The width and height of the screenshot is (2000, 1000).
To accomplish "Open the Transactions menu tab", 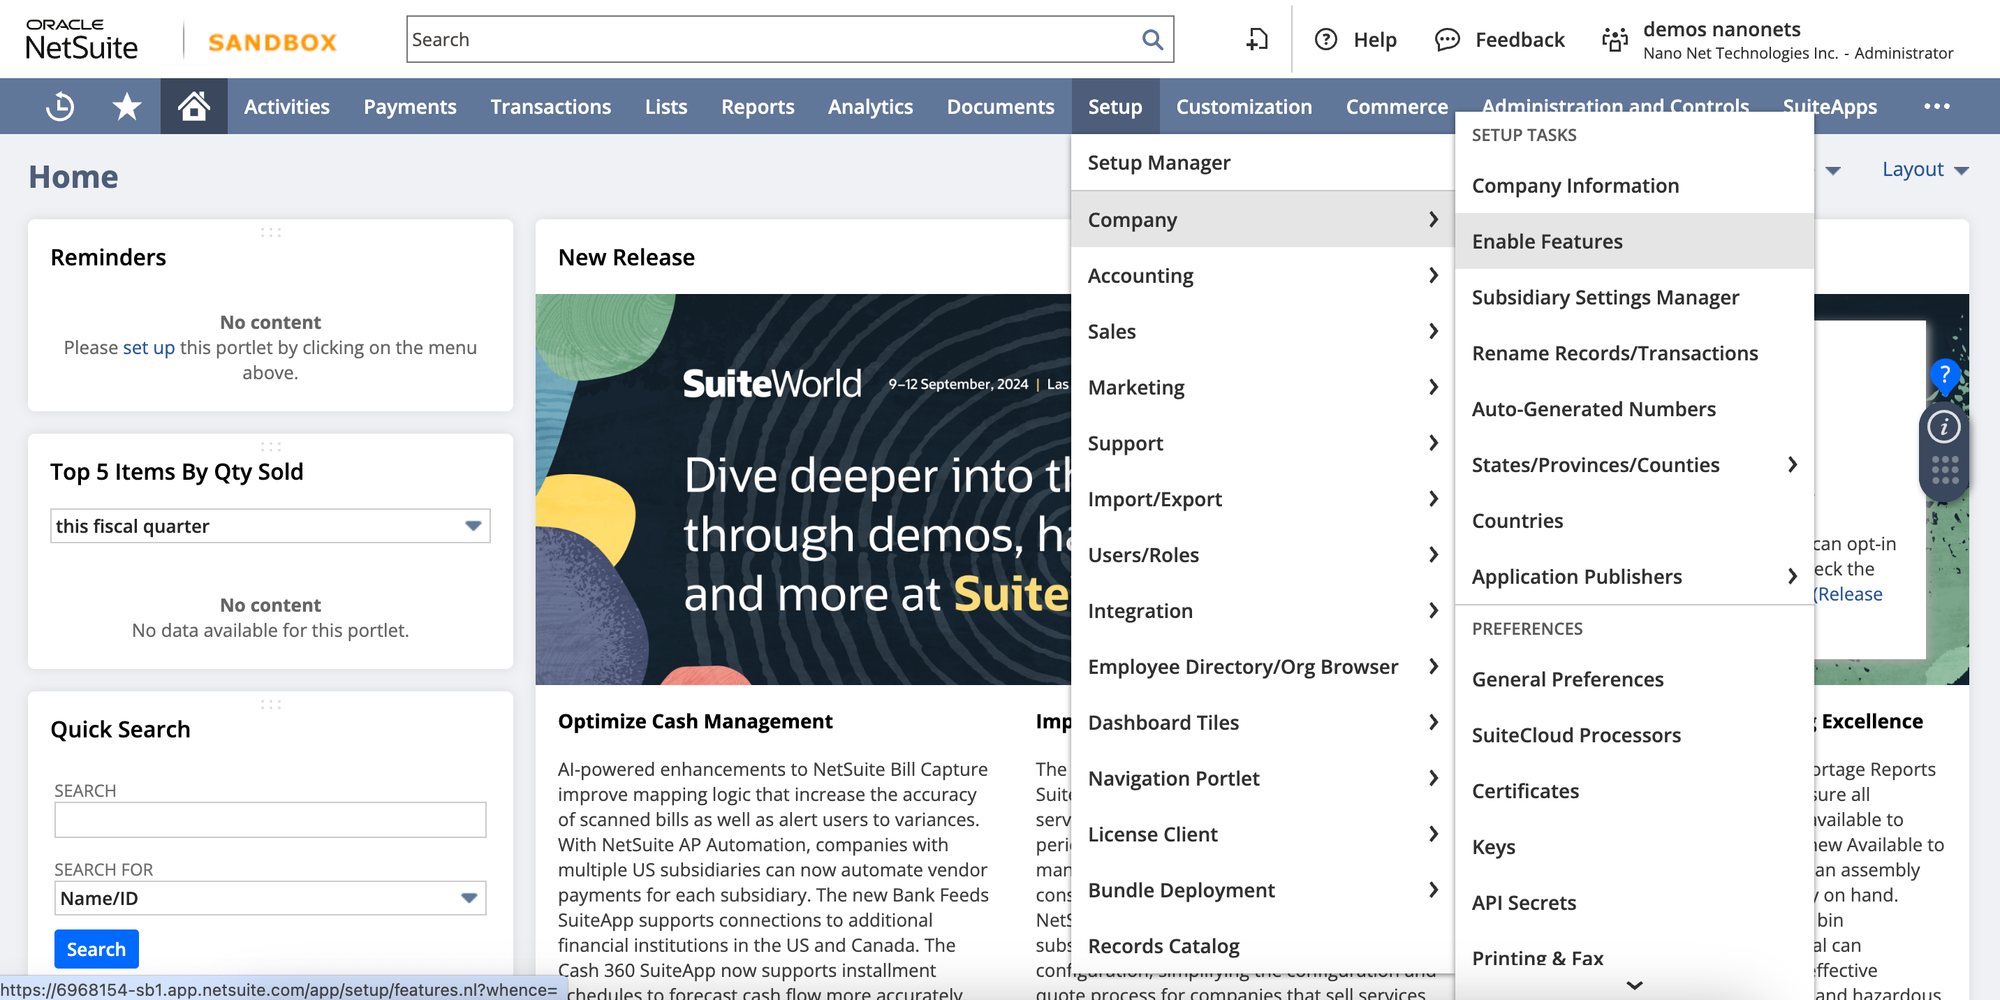I will 550,106.
